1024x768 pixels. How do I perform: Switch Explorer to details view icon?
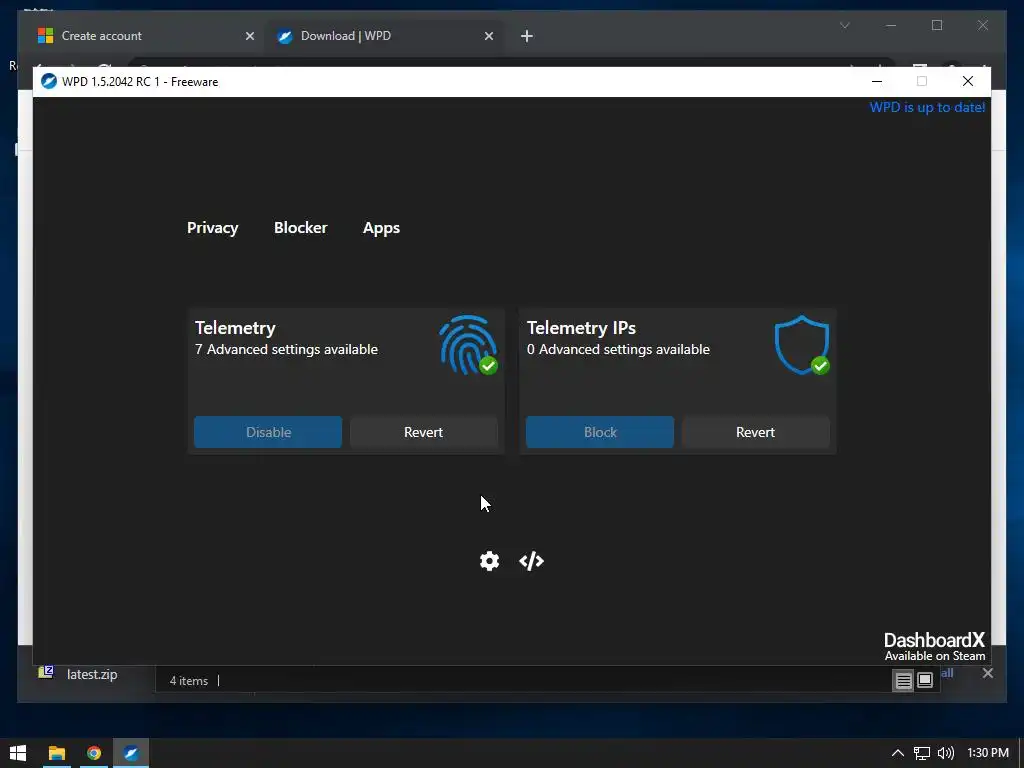click(x=903, y=680)
